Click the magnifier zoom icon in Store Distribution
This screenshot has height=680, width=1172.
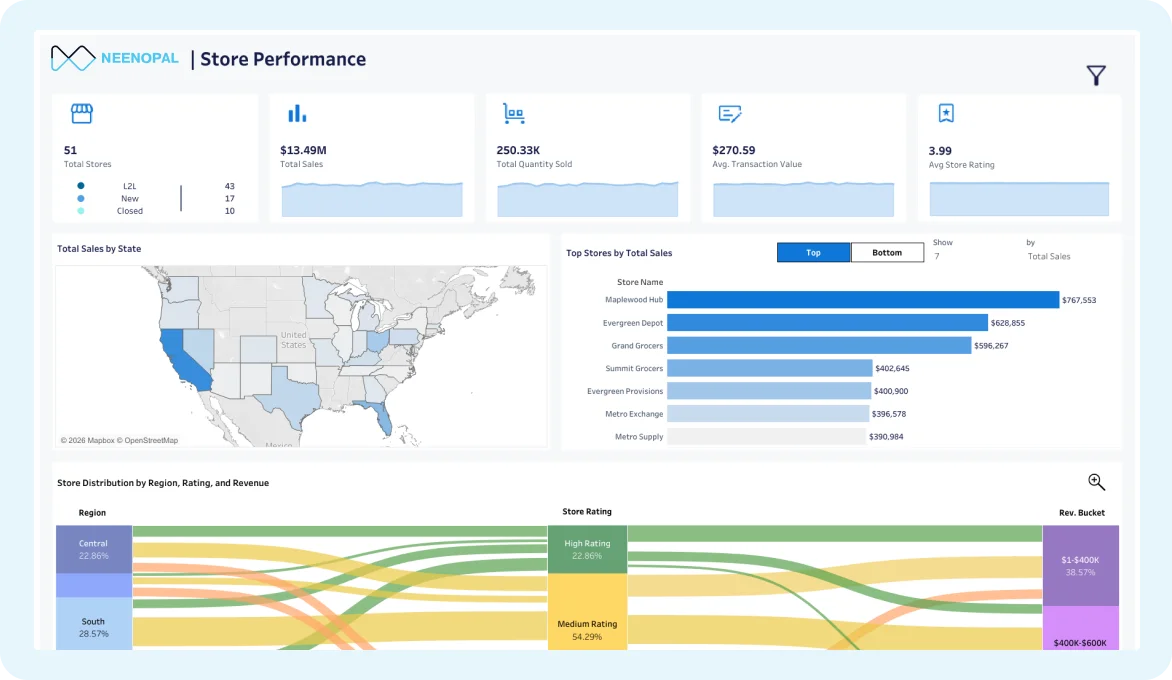pyautogui.click(x=1097, y=482)
